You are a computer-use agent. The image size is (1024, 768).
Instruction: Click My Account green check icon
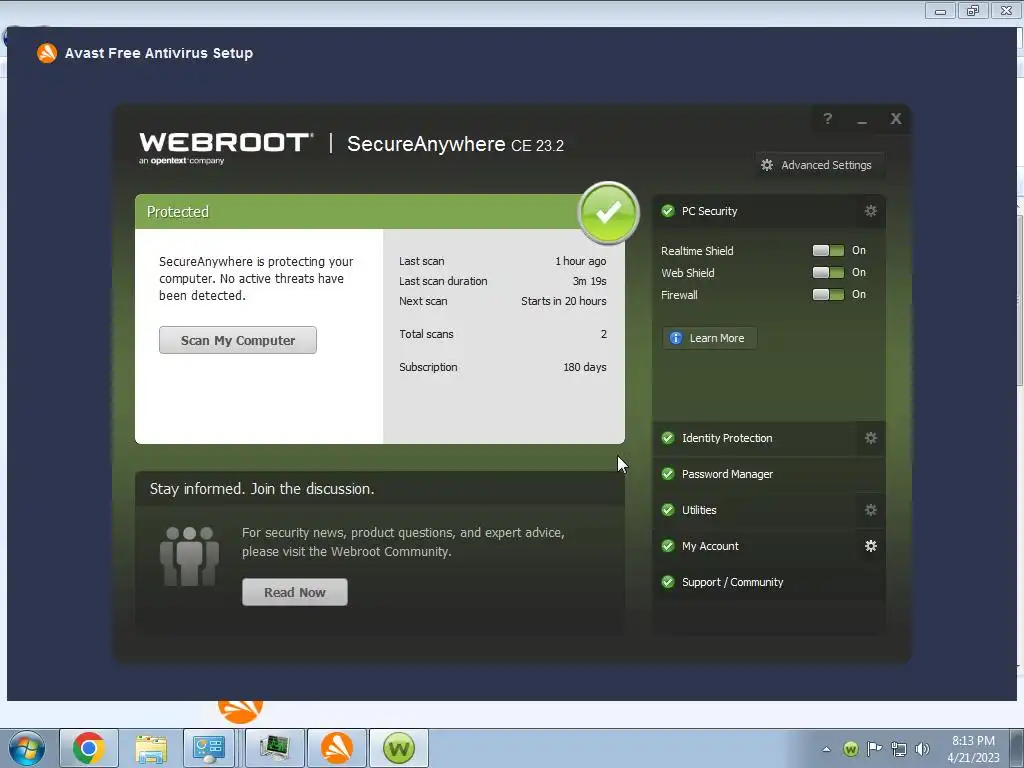(x=667, y=546)
